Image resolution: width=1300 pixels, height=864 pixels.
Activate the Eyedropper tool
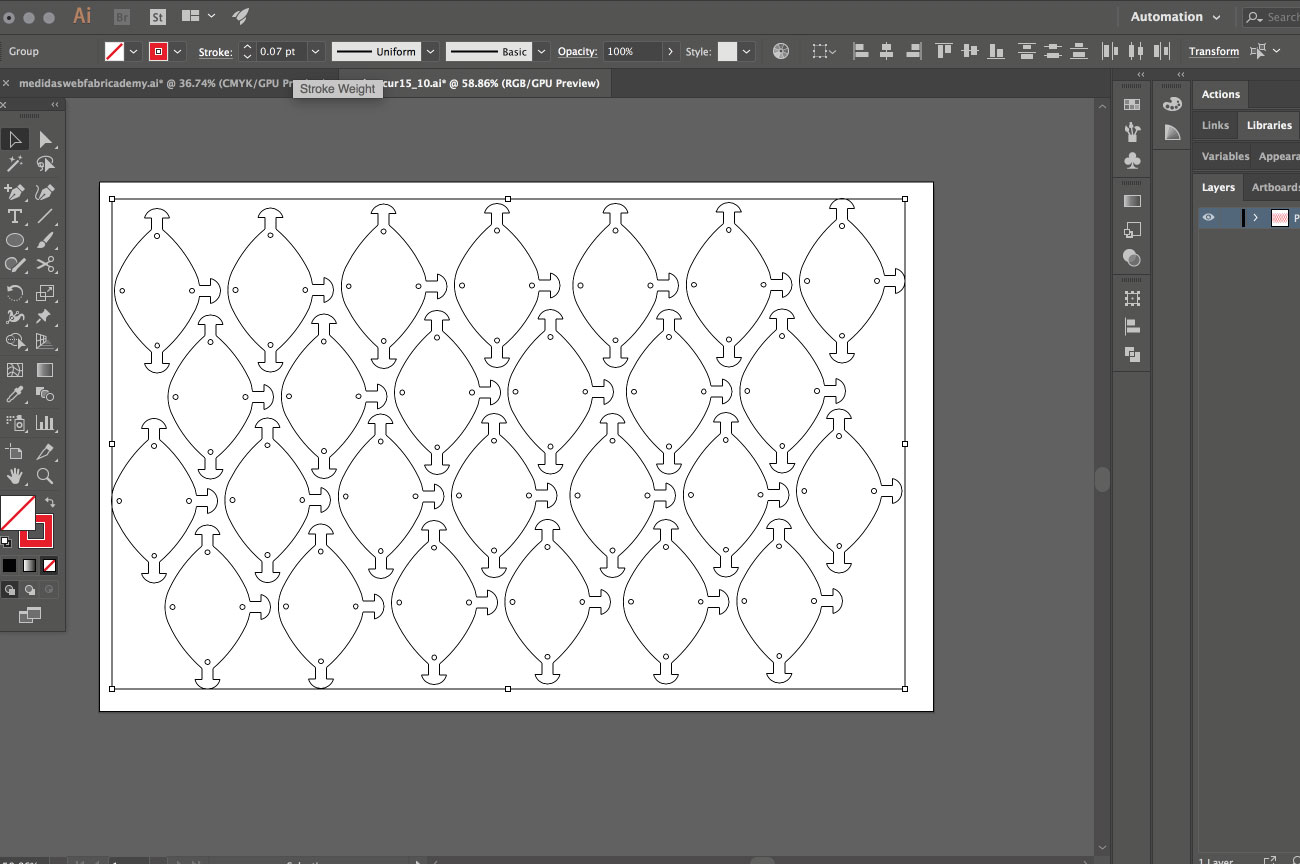click(x=15, y=396)
